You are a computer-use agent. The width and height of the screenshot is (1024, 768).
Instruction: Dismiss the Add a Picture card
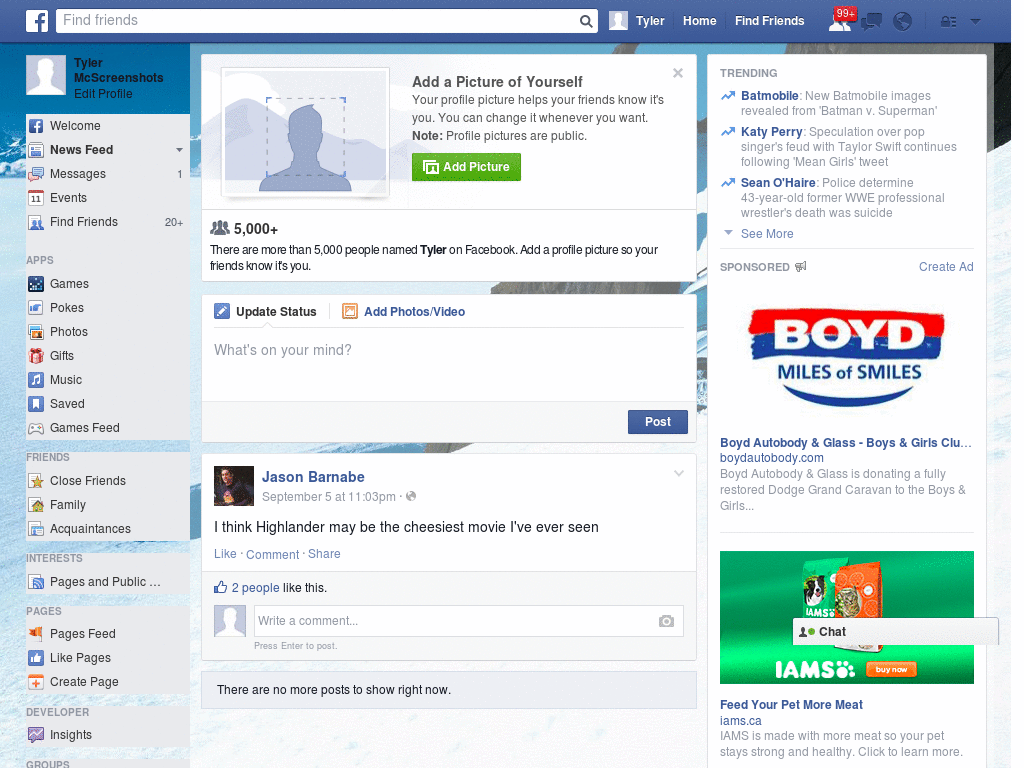tap(678, 73)
